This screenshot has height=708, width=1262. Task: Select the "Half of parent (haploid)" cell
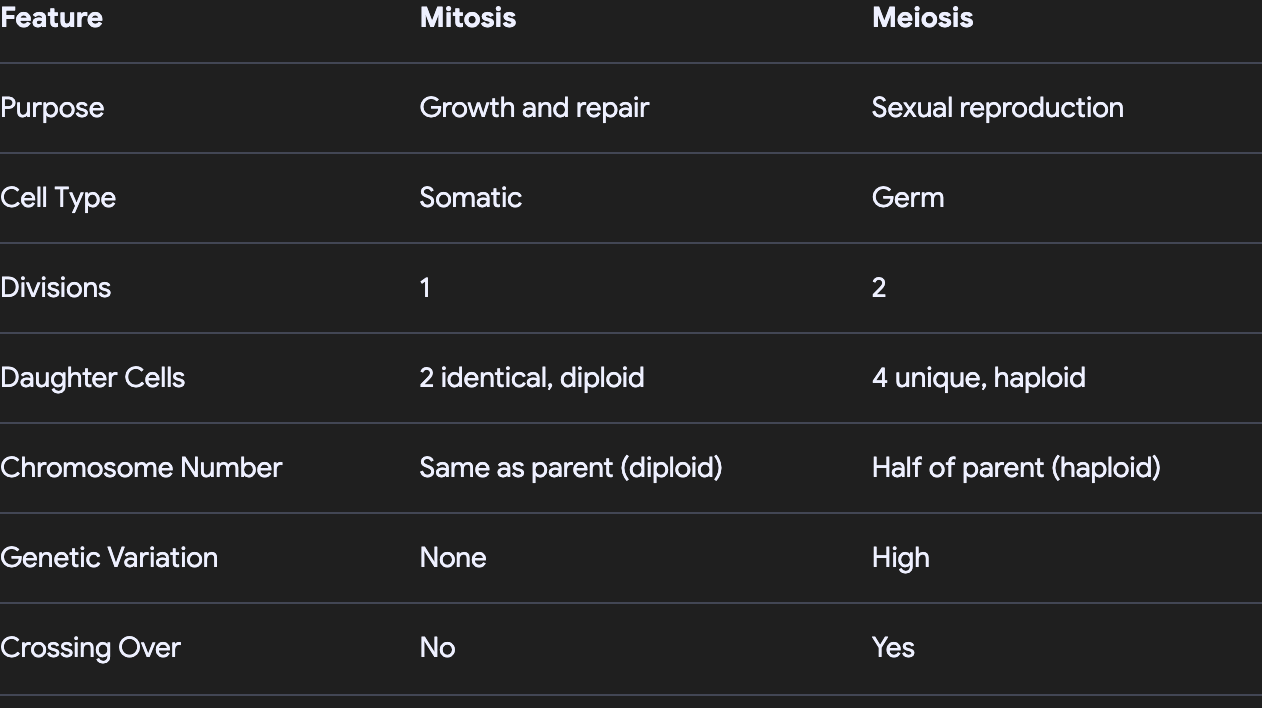pyautogui.click(x=1015, y=468)
